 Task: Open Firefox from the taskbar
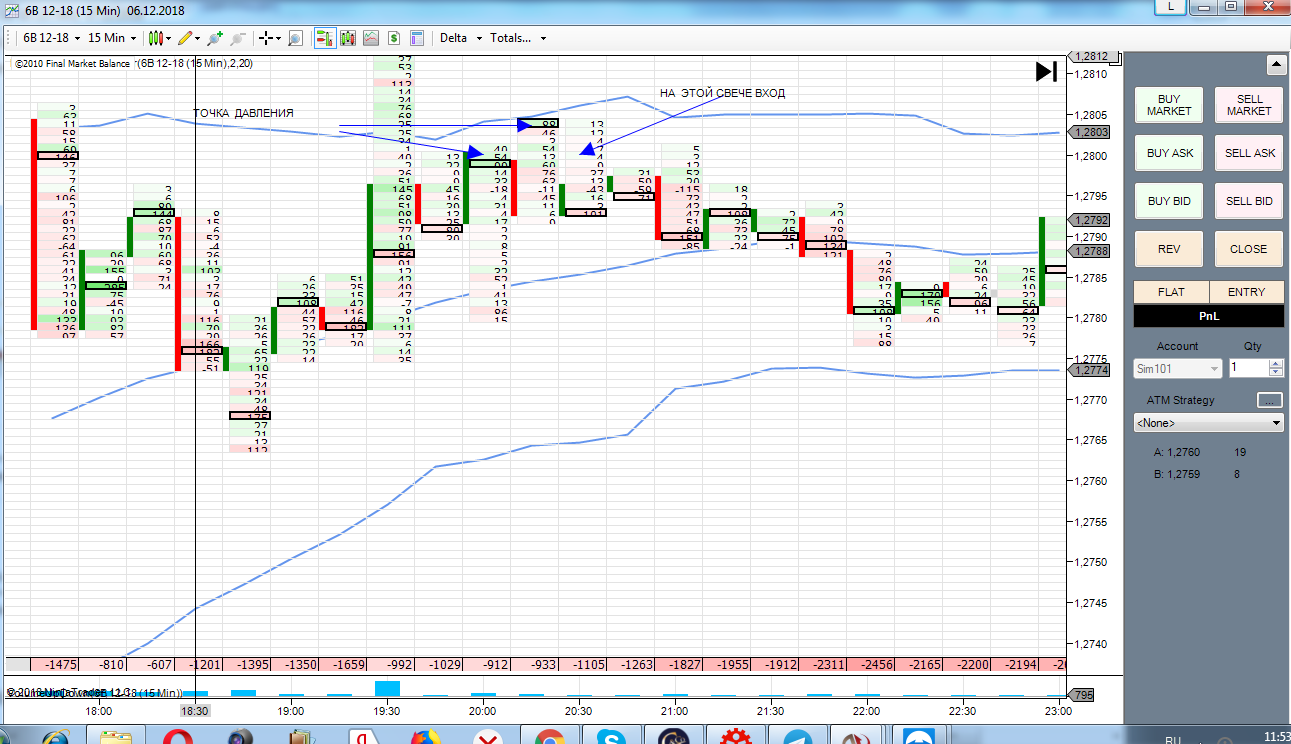pos(427,738)
